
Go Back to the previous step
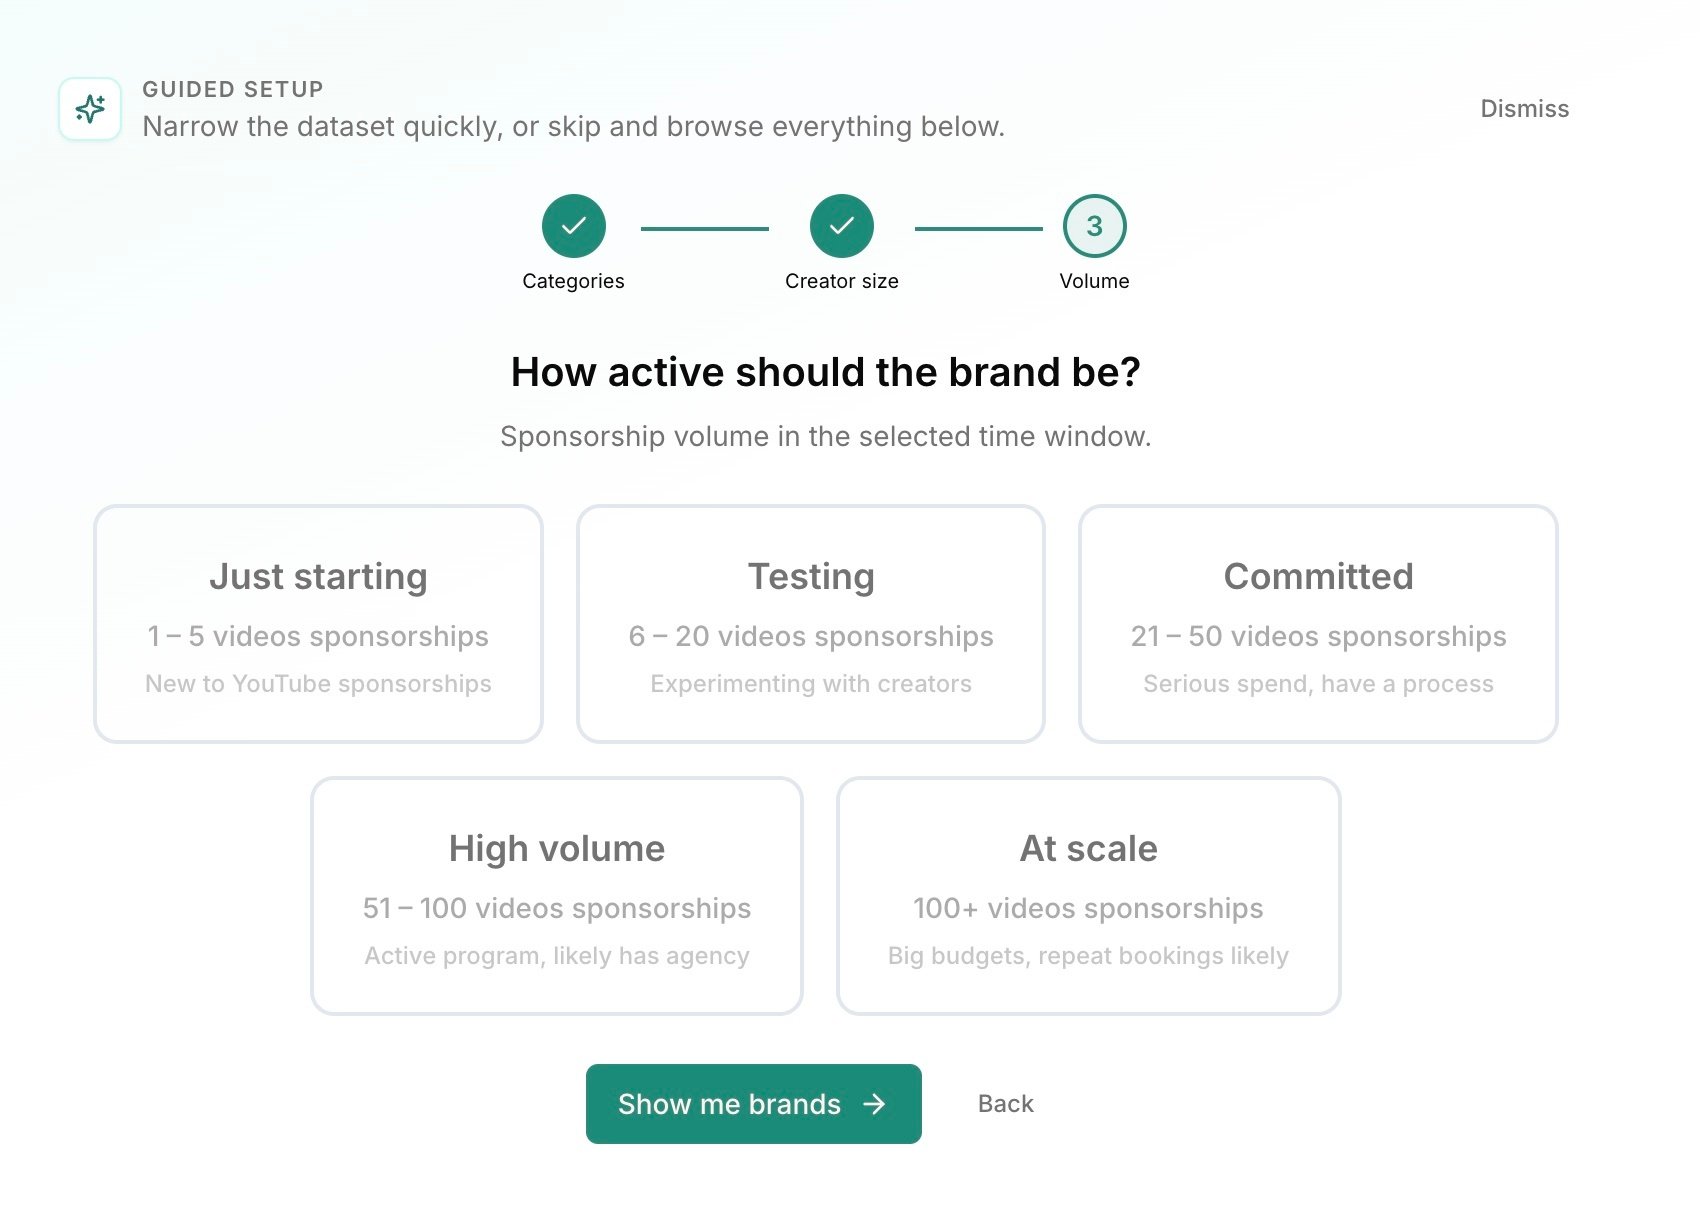coord(1006,1104)
